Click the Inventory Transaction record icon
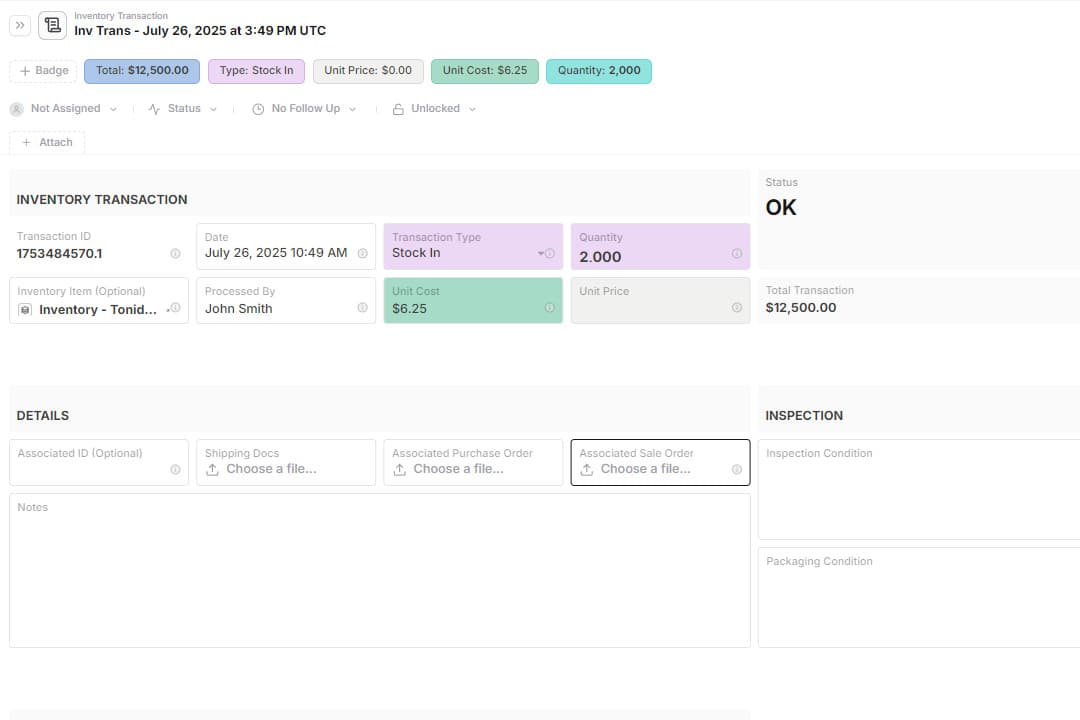This screenshot has height=720, width=1080. point(52,25)
